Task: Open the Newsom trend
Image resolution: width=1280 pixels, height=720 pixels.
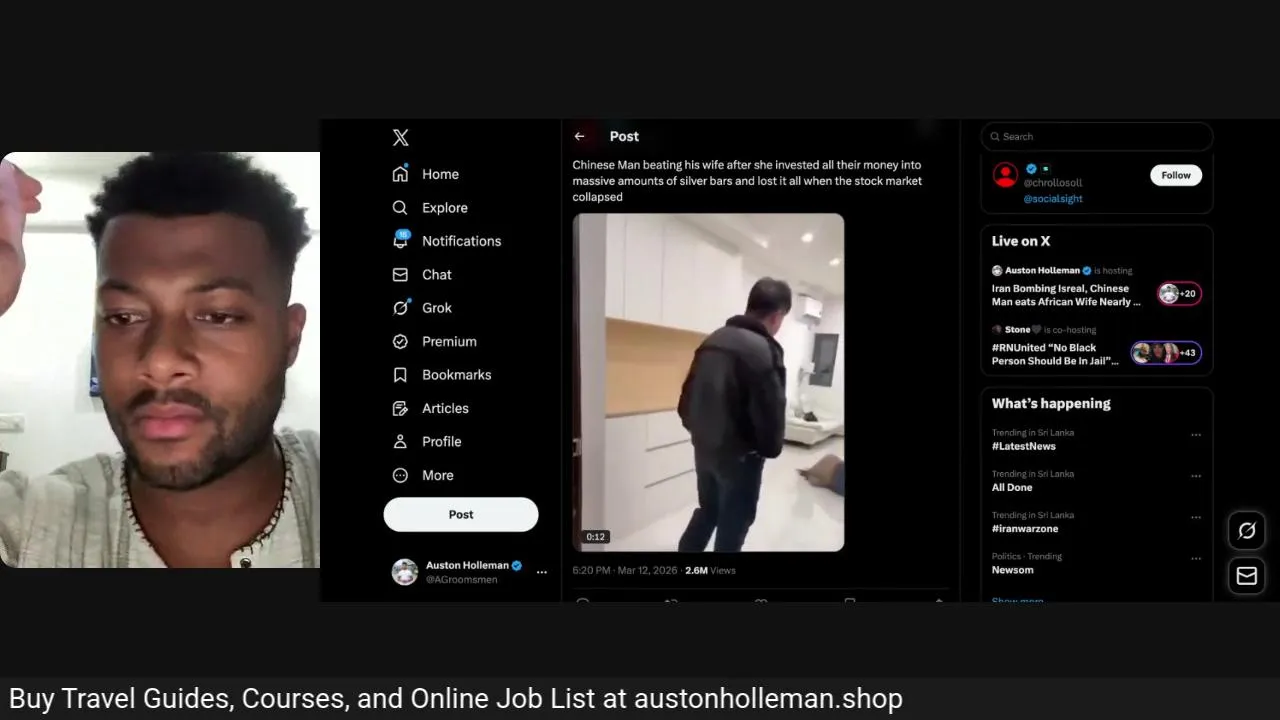Action: [1013, 570]
